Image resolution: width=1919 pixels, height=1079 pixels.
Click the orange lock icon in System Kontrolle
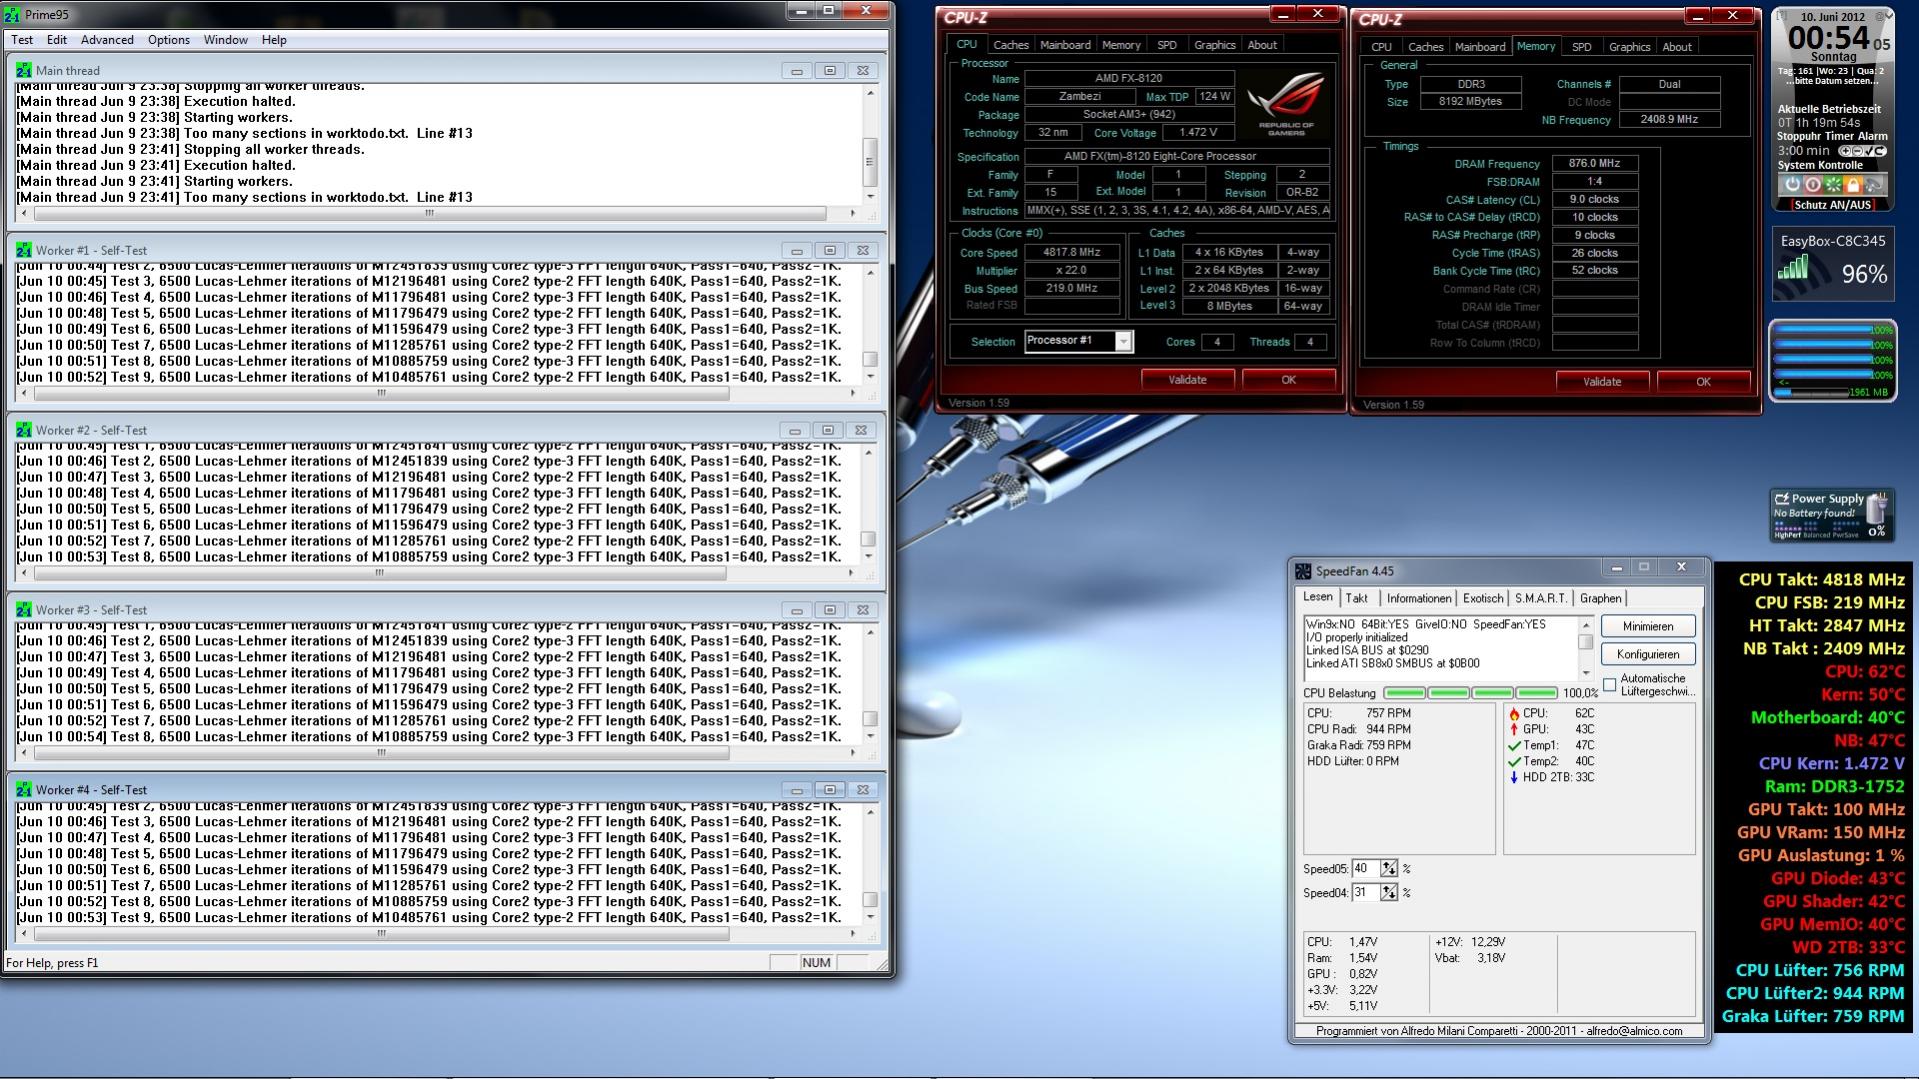tap(1853, 185)
